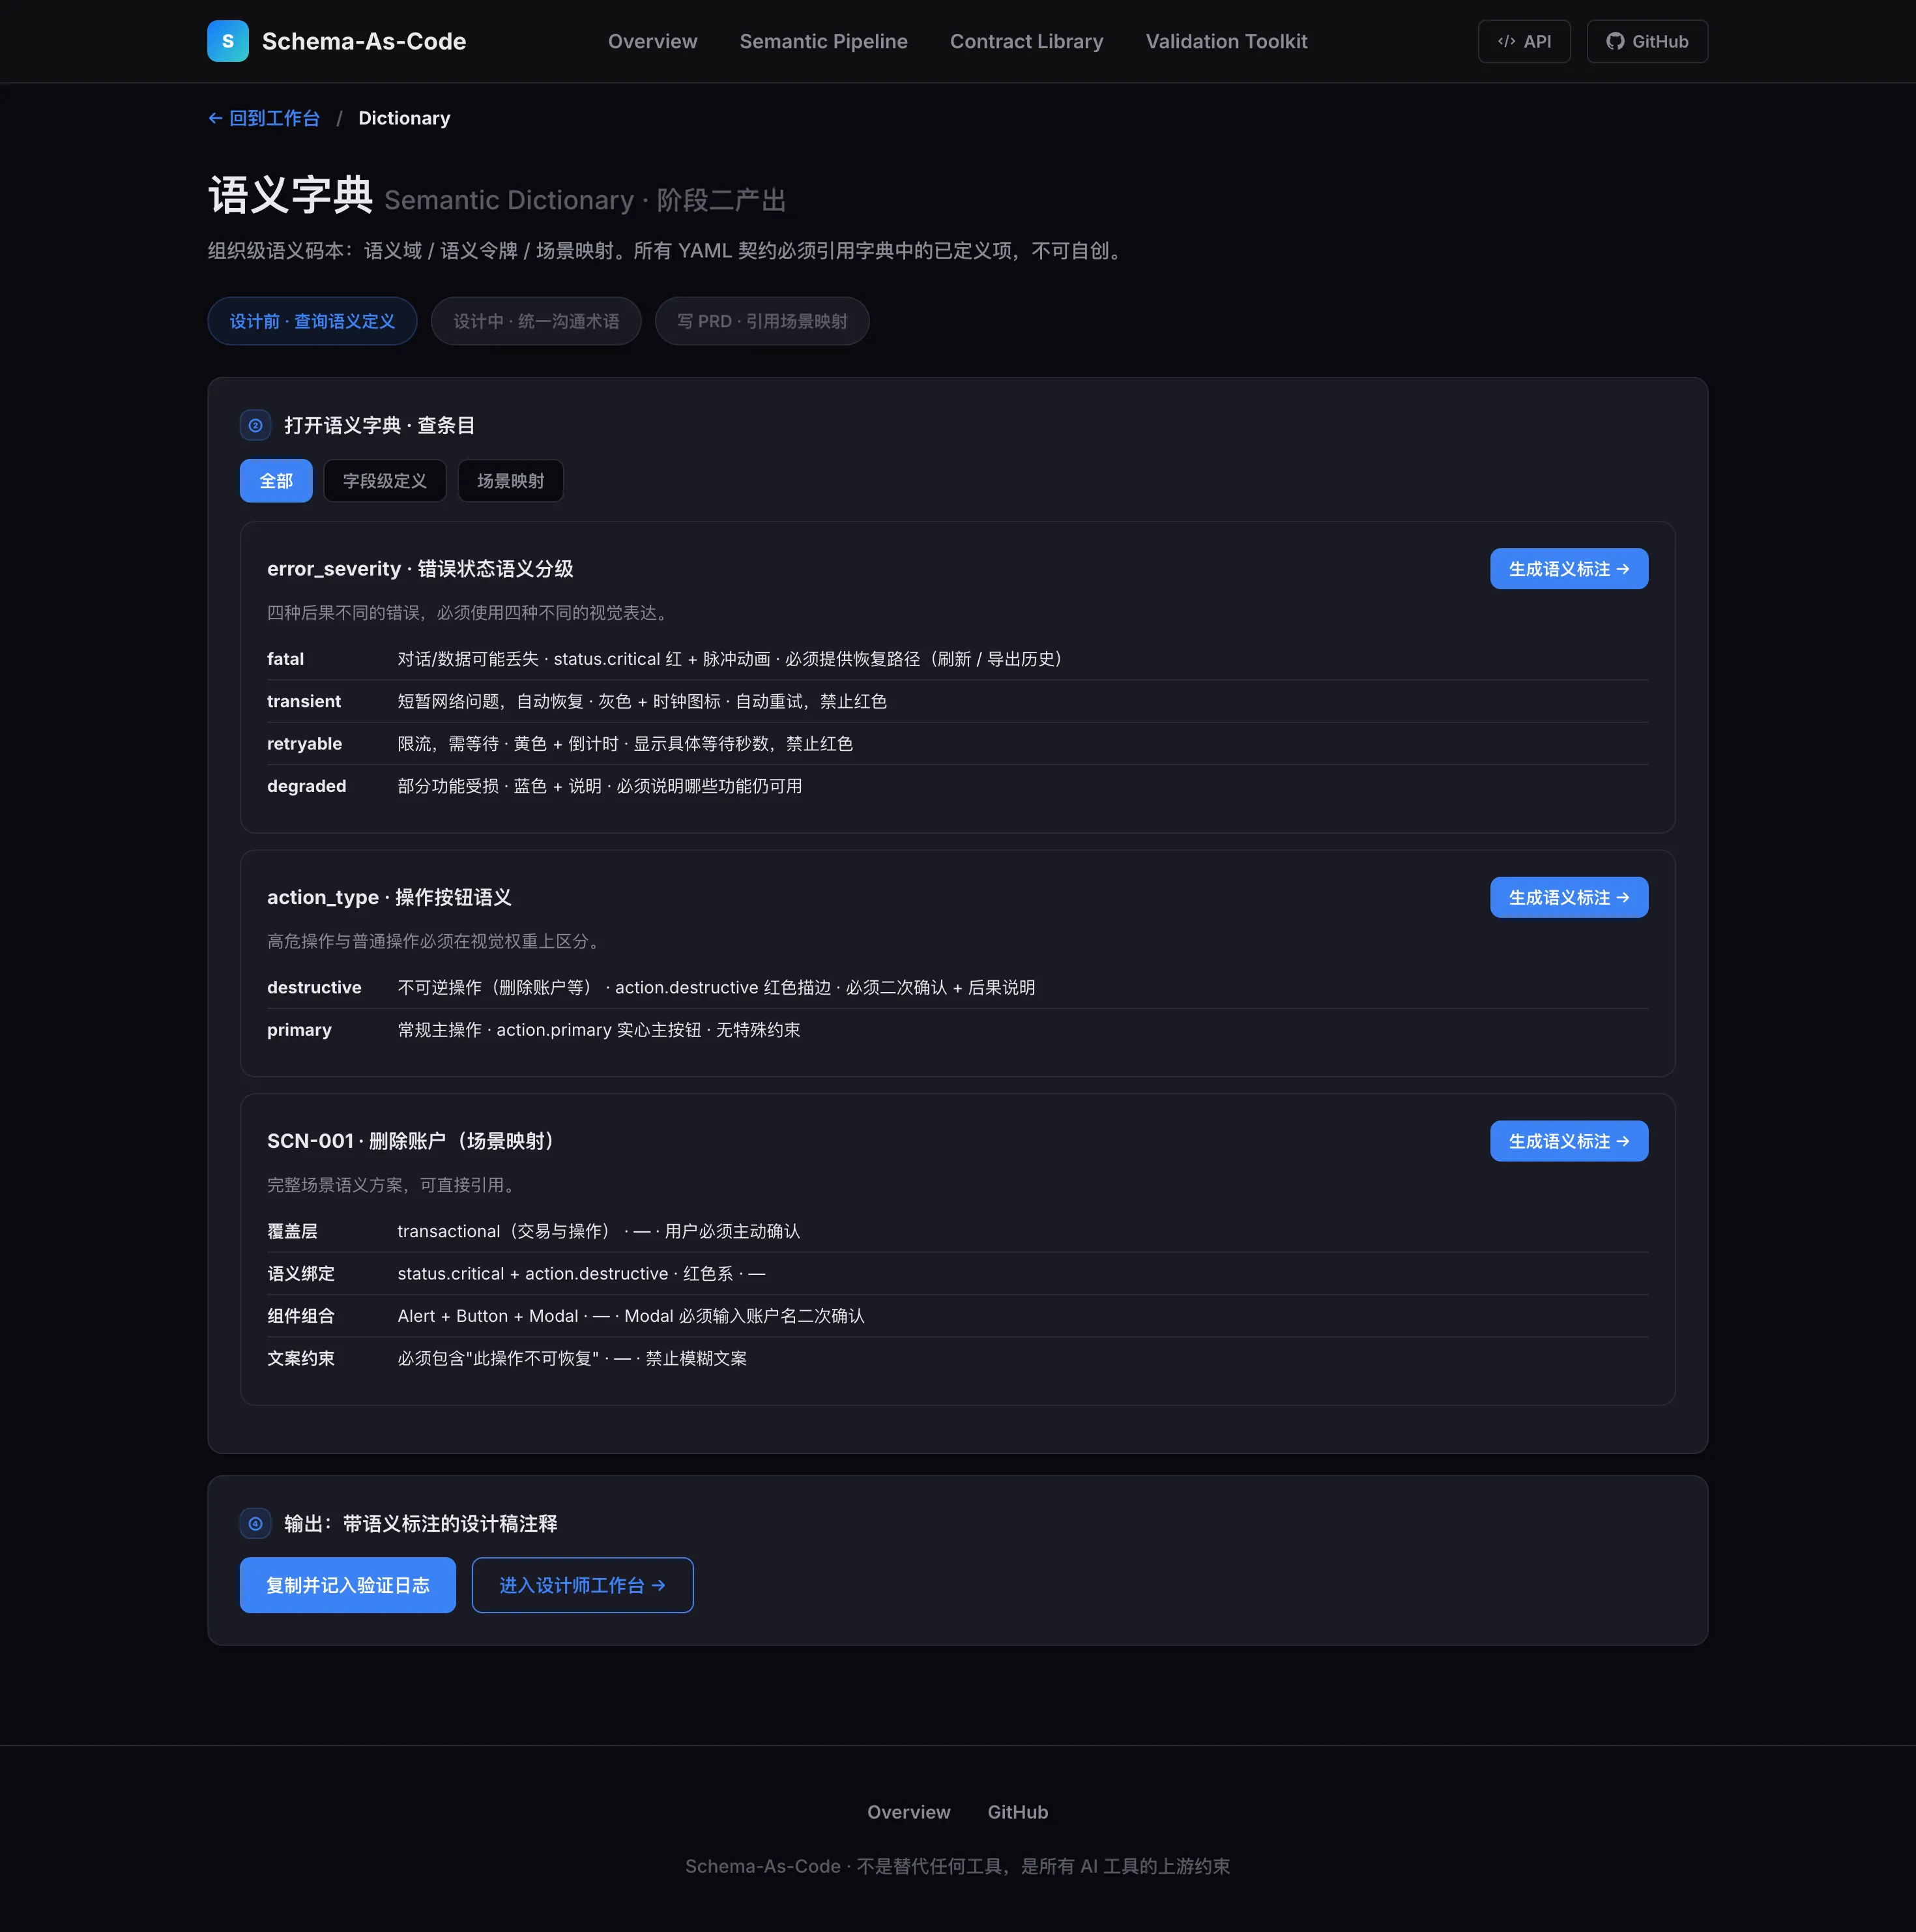This screenshot has width=1916, height=1932.
Task: Click the 组件组合 row label
Action: pyautogui.click(x=301, y=1316)
